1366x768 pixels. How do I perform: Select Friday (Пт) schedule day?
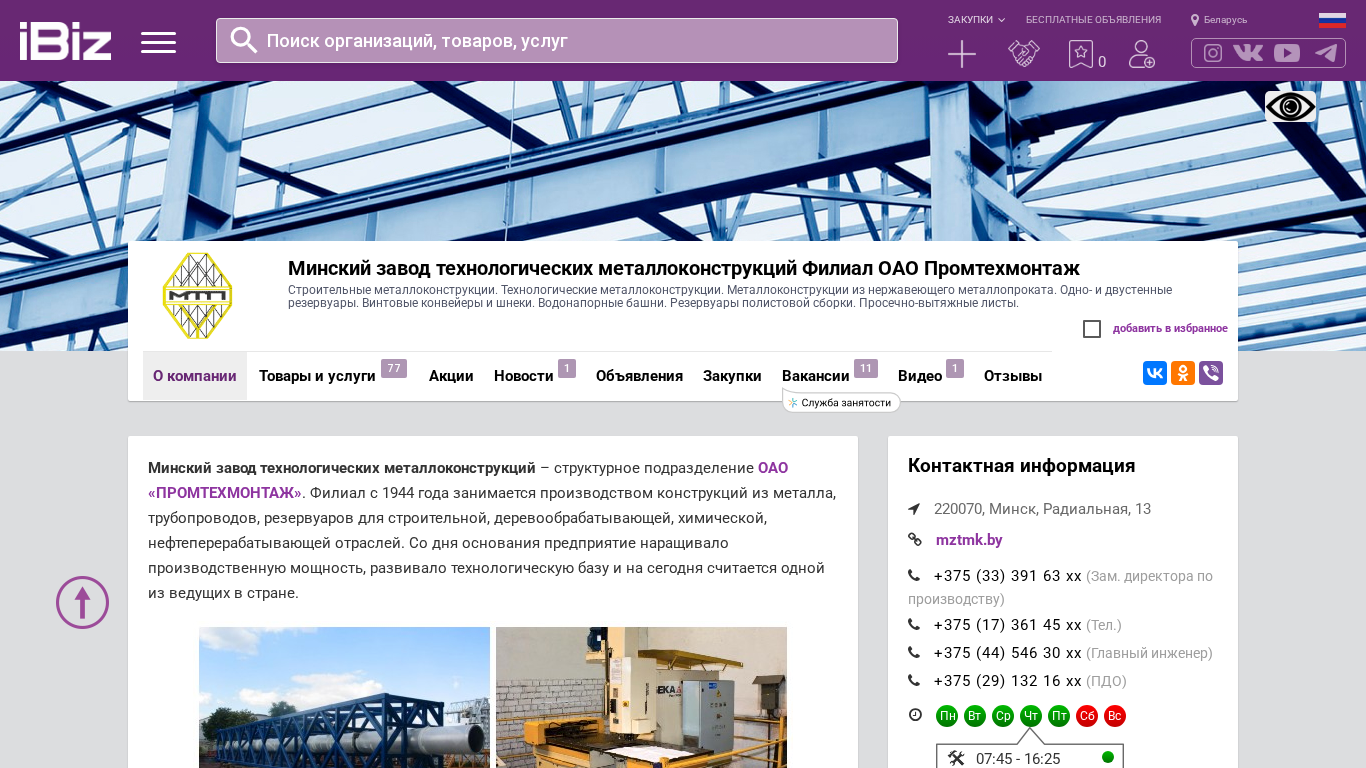pyautogui.click(x=1059, y=716)
